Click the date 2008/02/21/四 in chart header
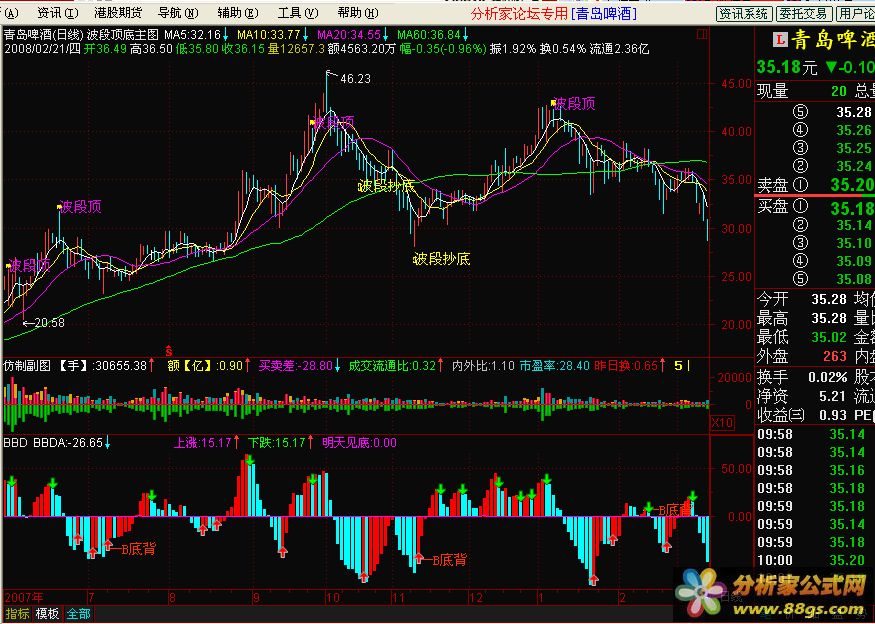Screen dimensions: 875x624 (x=42, y=49)
